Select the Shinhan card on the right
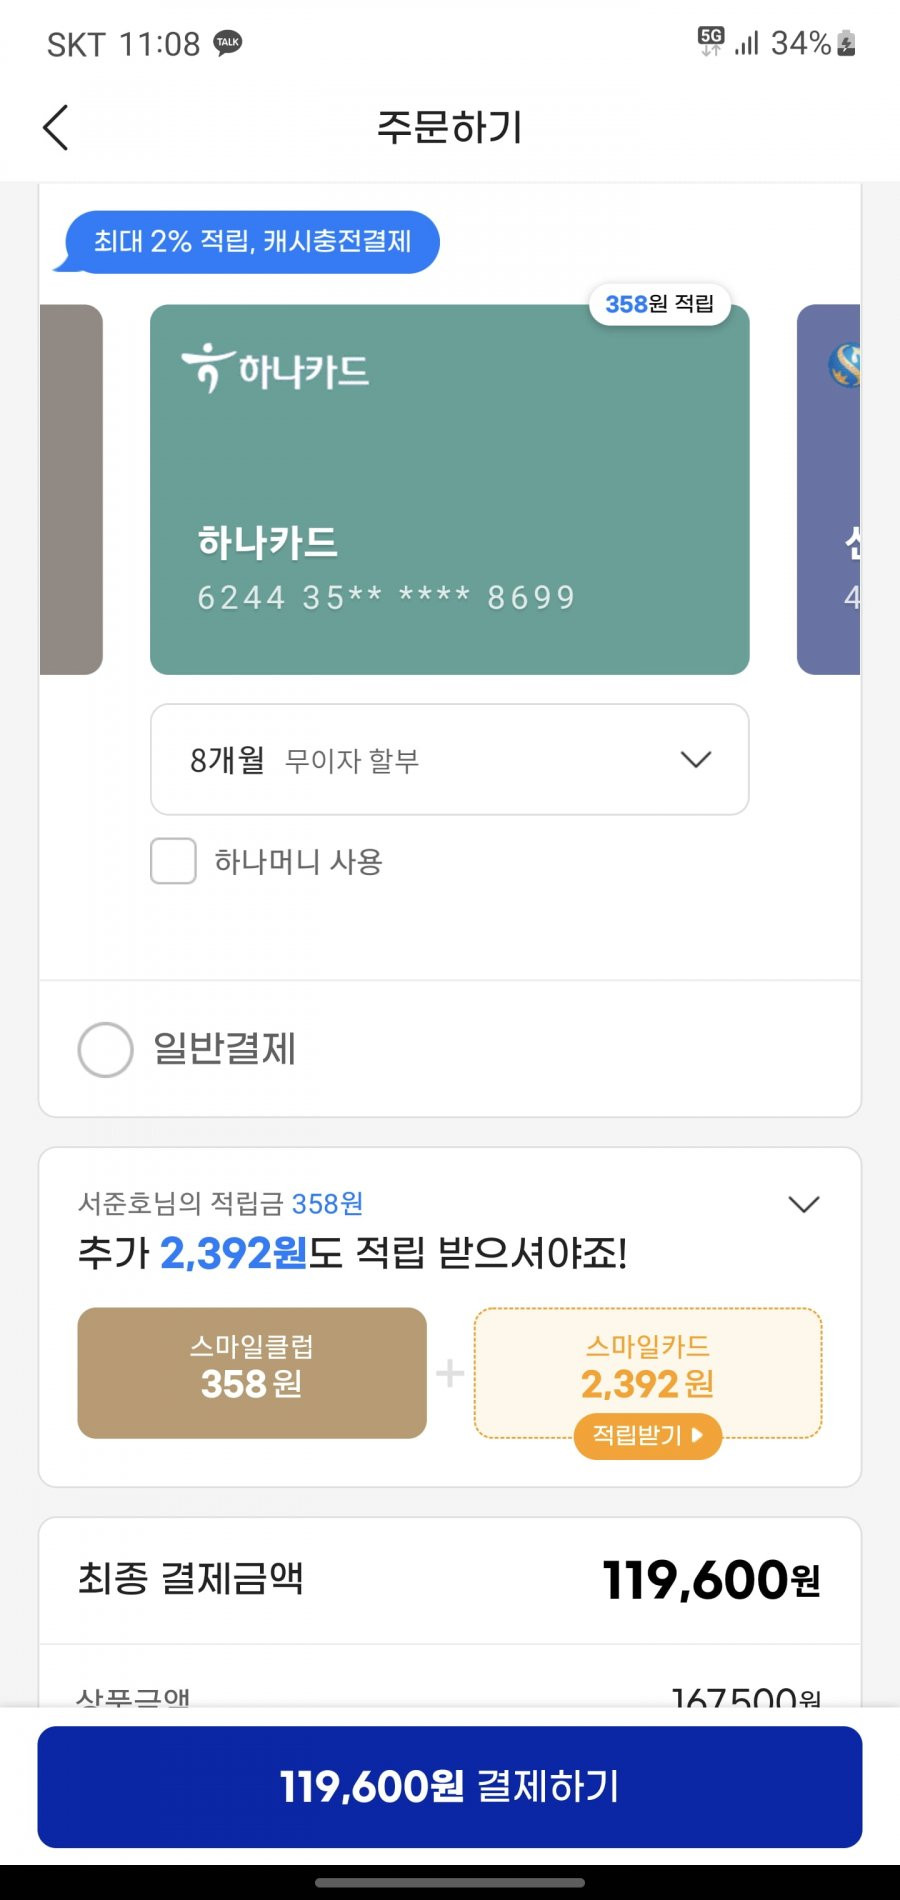Viewport: 900px width, 1900px height. point(828,489)
